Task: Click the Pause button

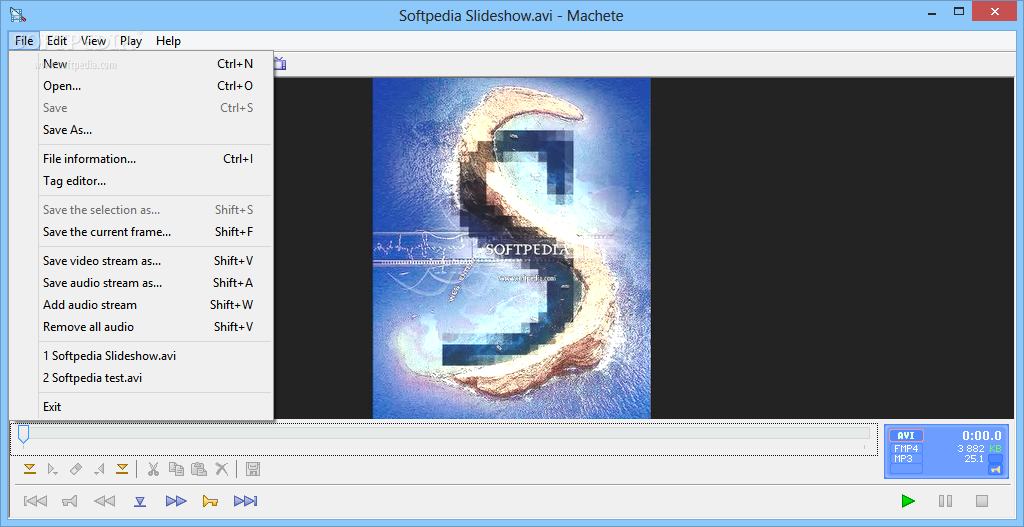Action: [945, 502]
